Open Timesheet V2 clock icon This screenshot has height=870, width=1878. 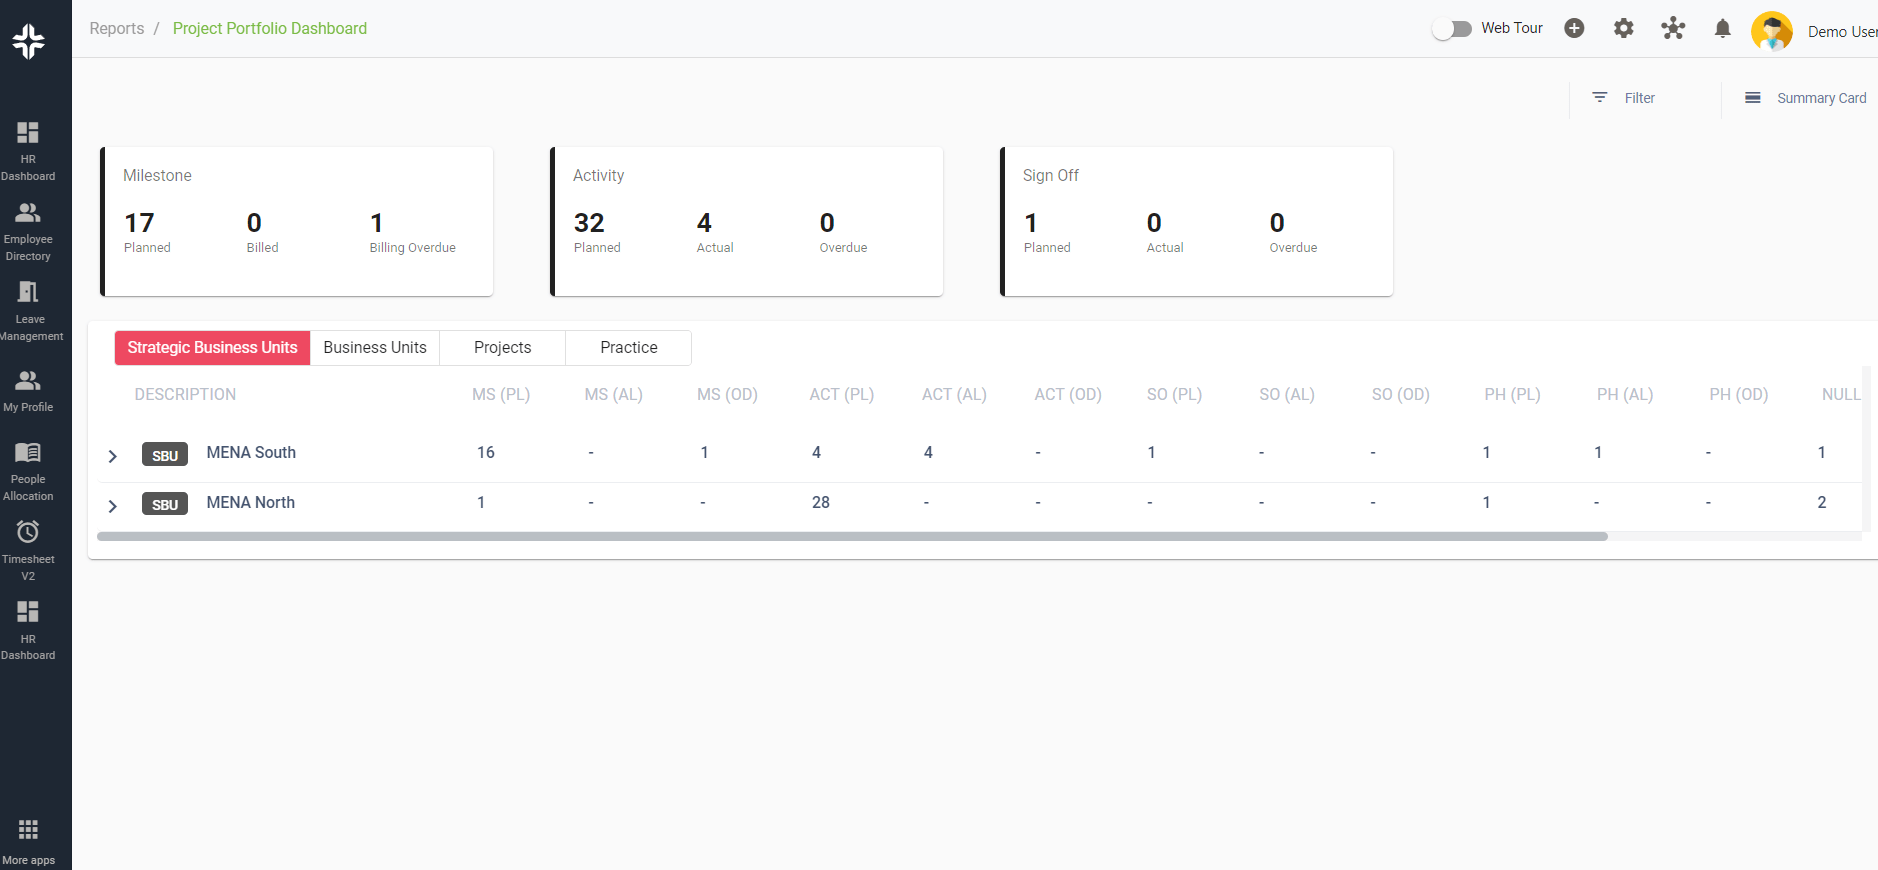click(x=28, y=532)
